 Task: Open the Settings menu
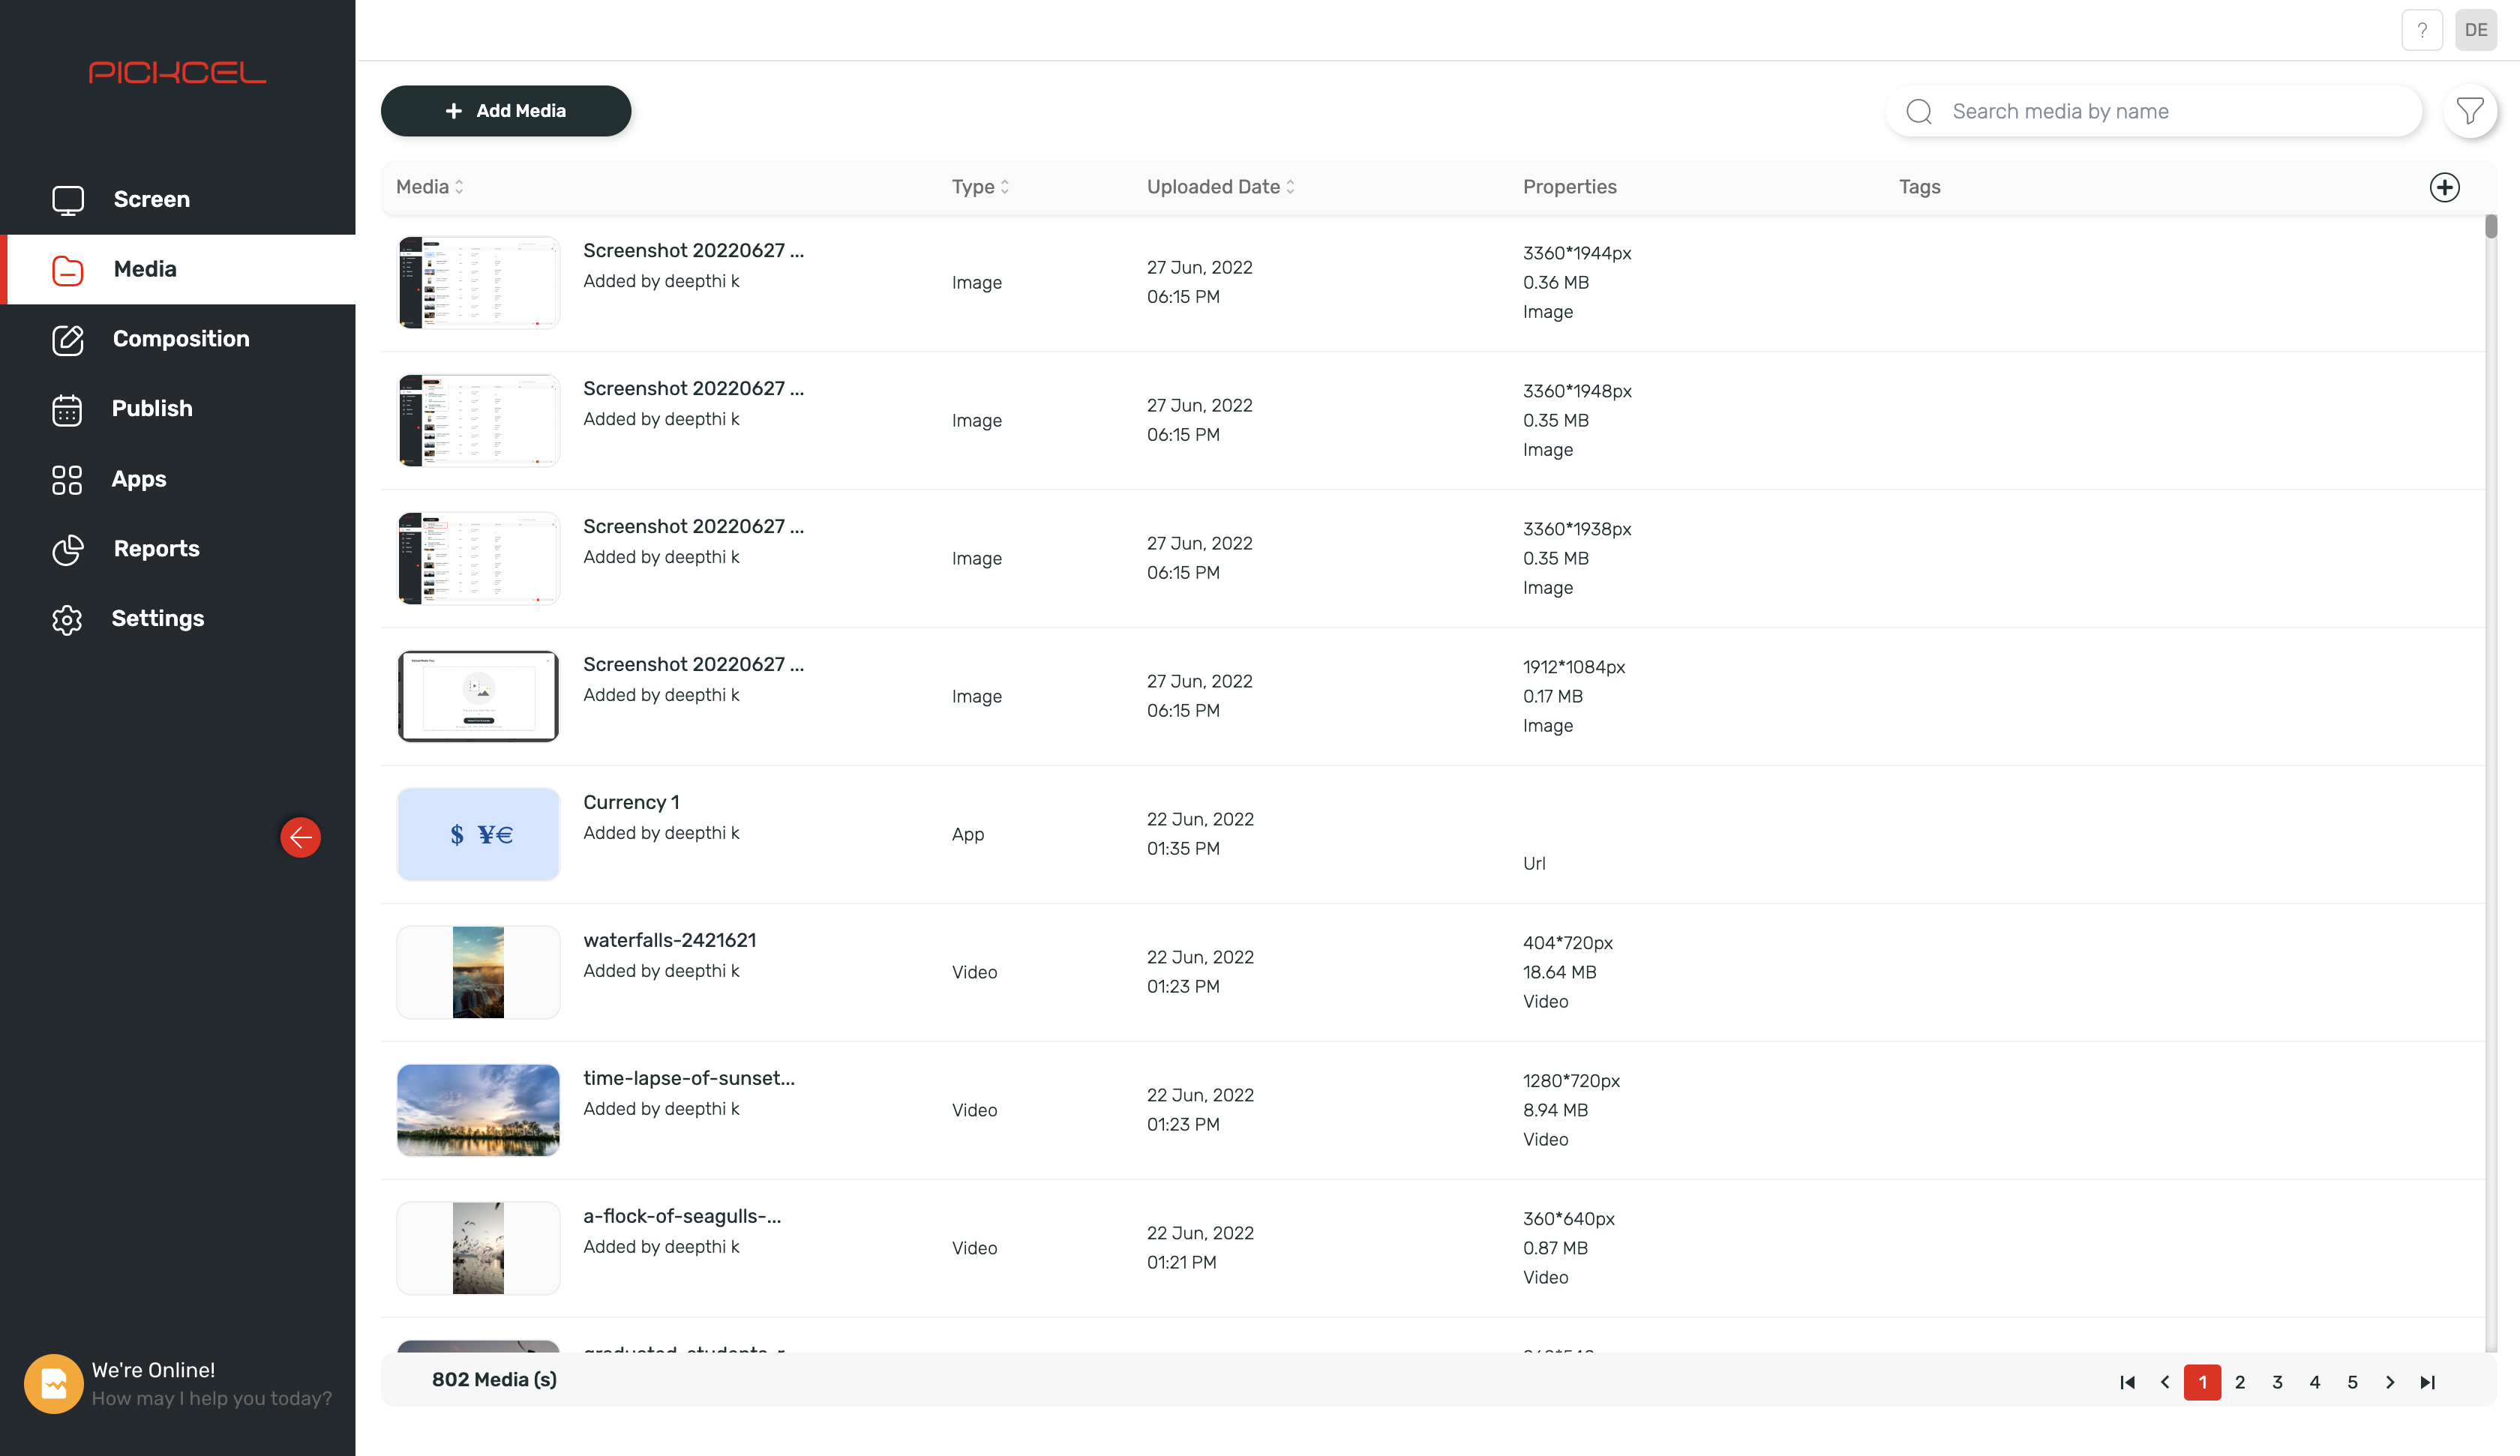pos(178,619)
